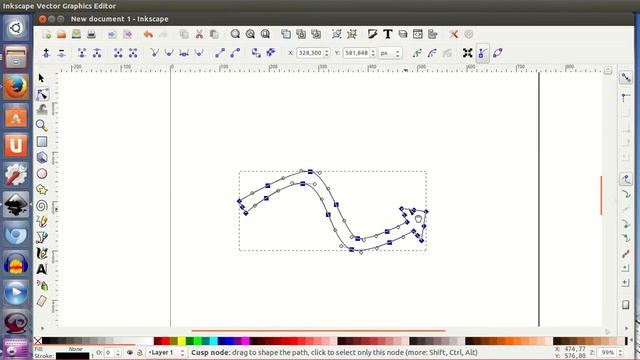Pick the magenta palette swatch
640x360 pixels.
coord(246,341)
